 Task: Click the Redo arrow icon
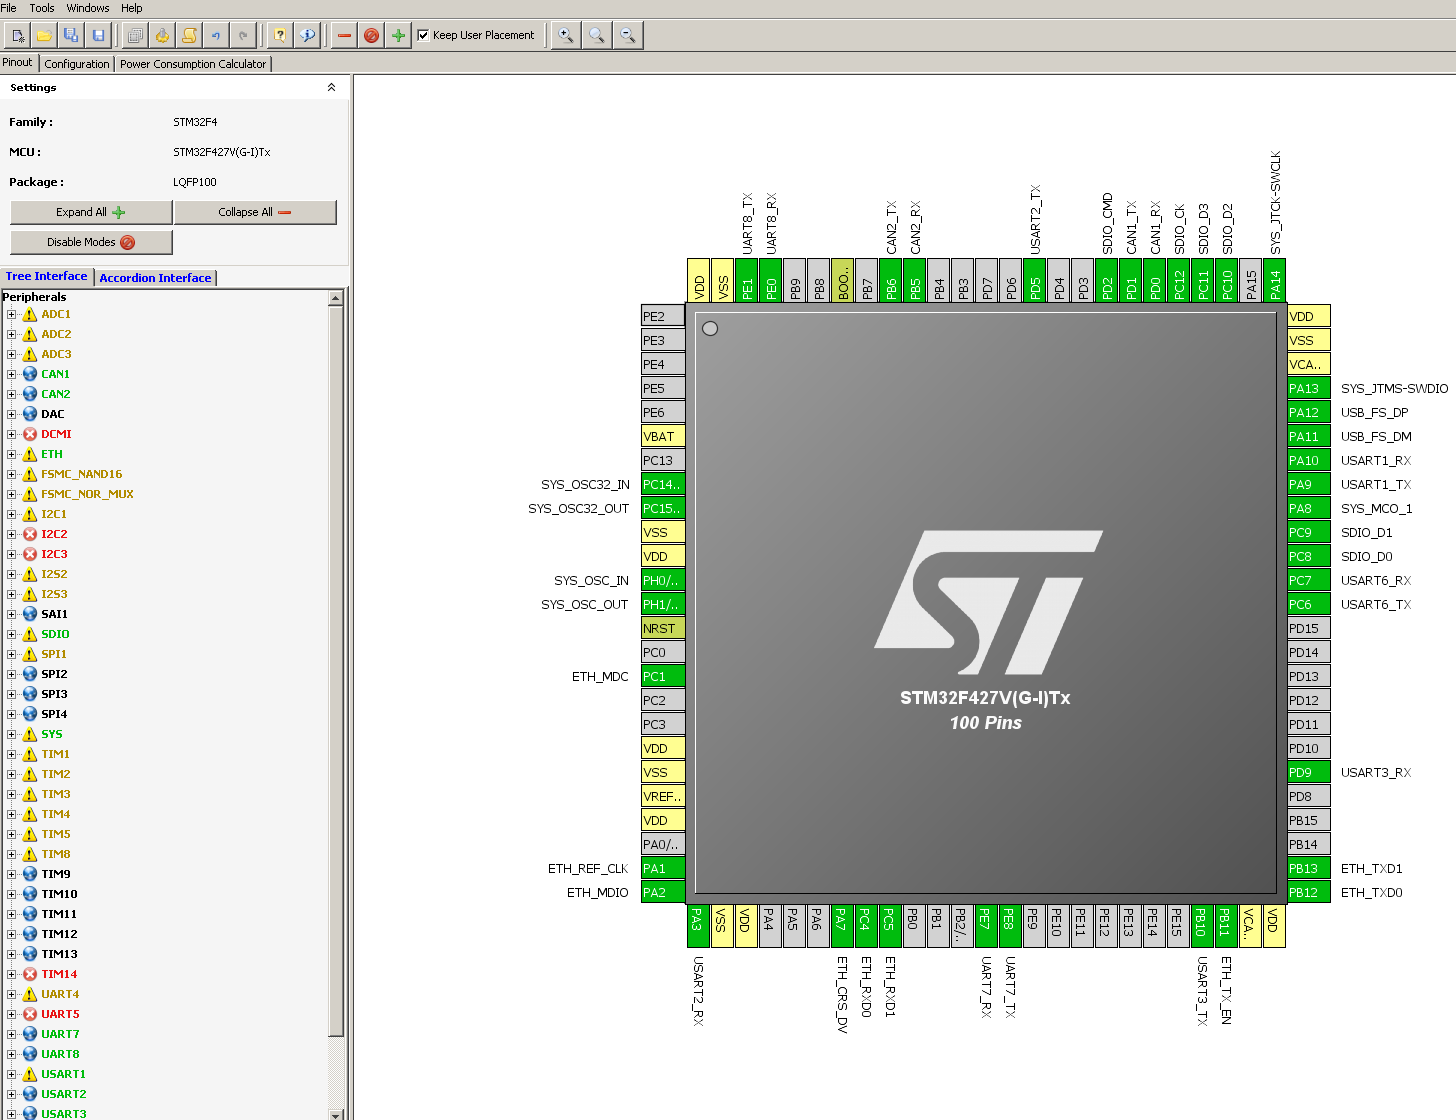coord(243,35)
